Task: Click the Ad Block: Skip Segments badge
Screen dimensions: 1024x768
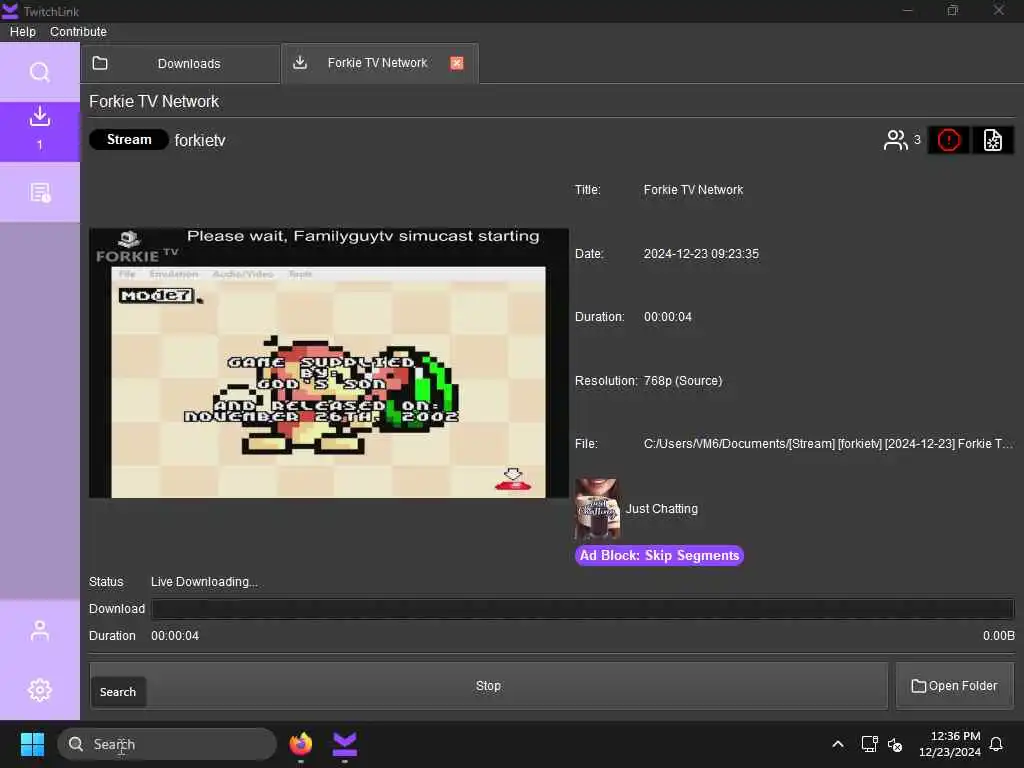Action: [659, 556]
